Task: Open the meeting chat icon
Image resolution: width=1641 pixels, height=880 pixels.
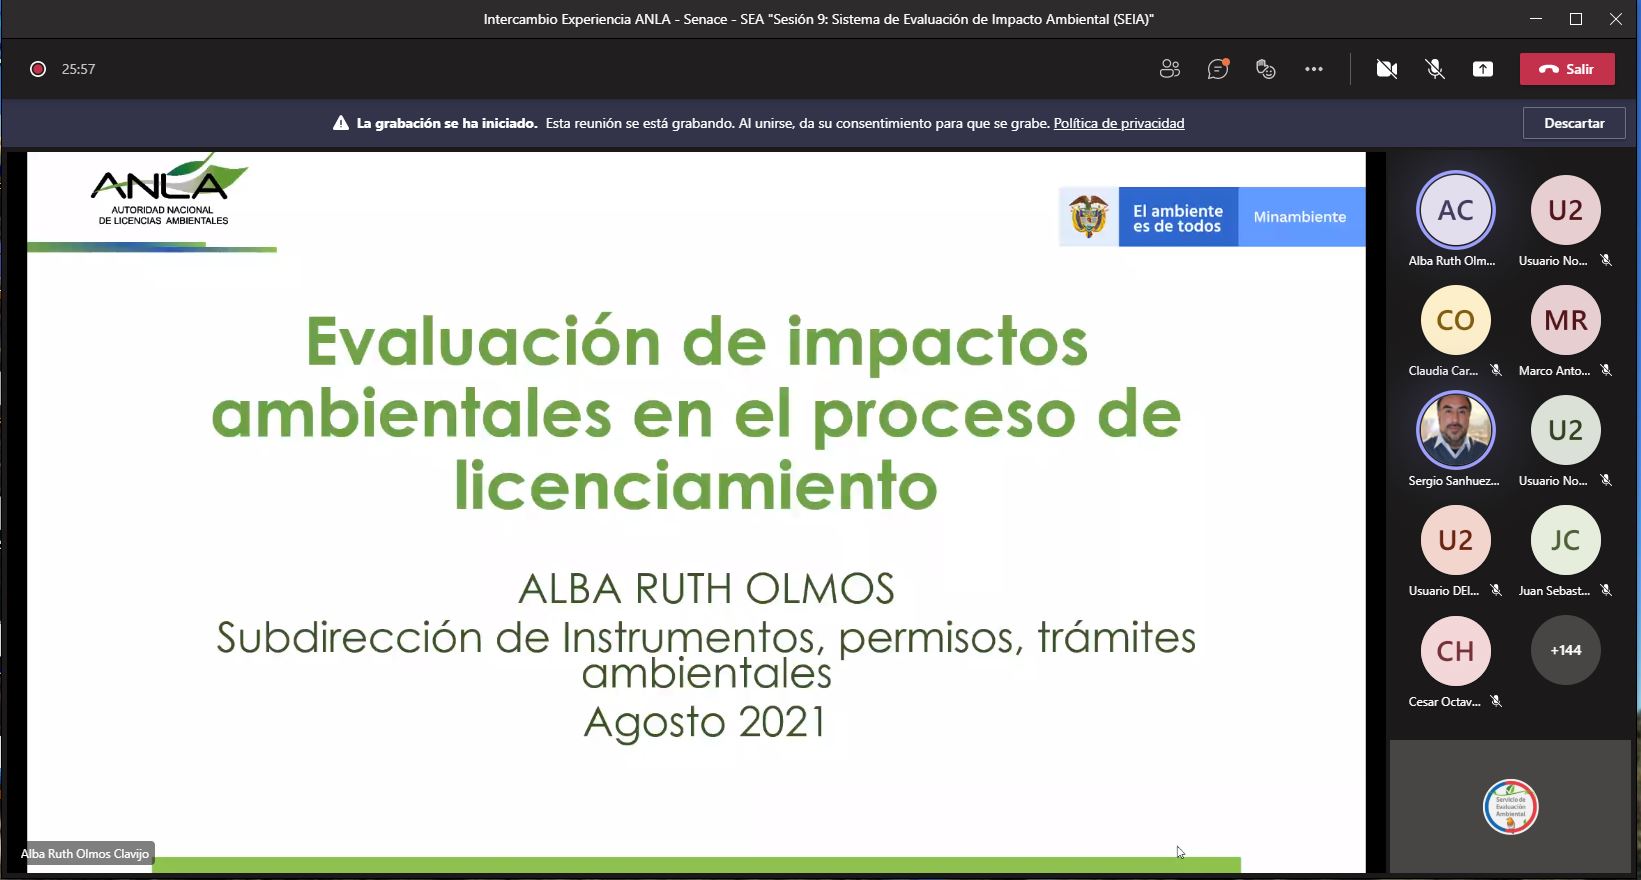Action: [x=1217, y=69]
